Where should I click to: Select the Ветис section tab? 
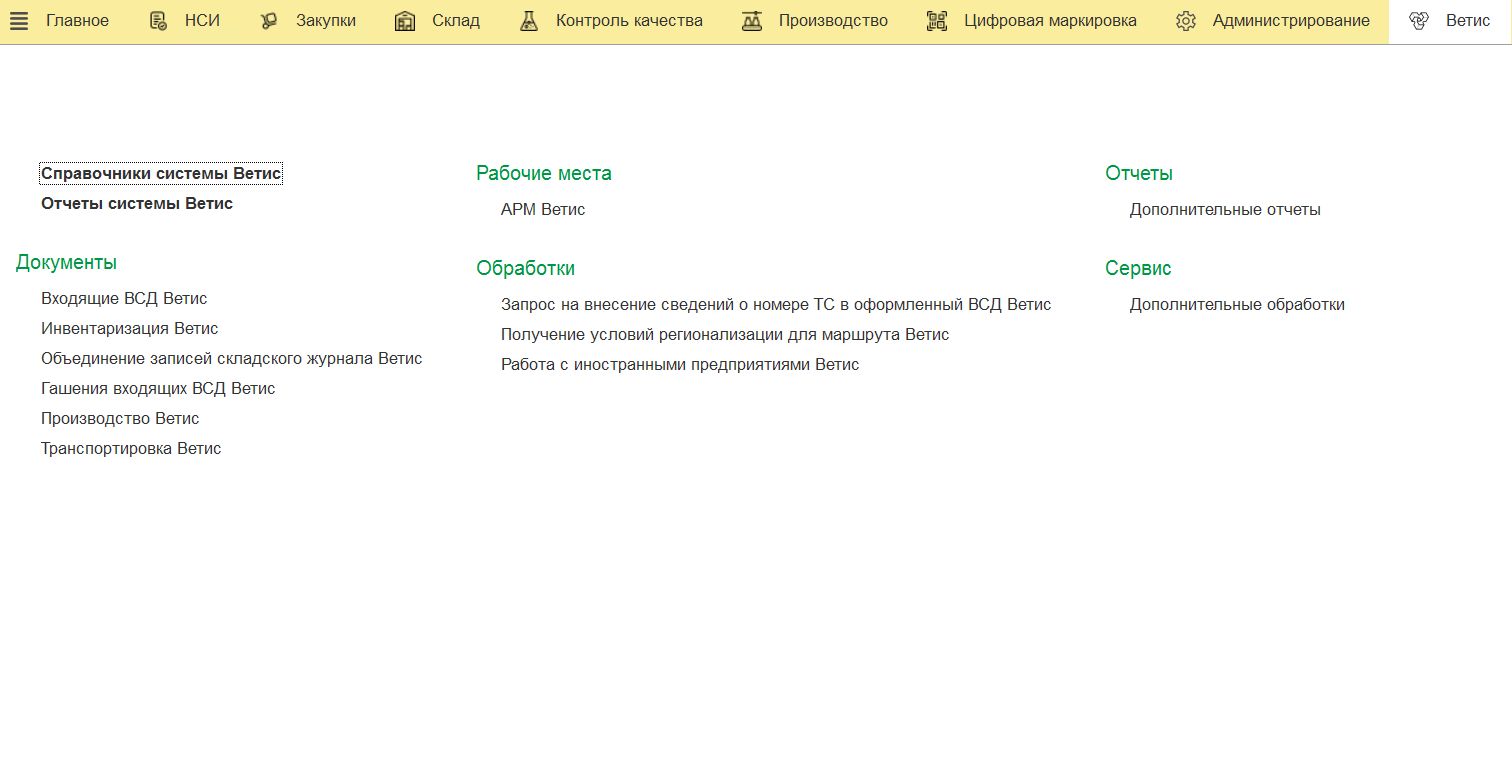pos(1449,21)
